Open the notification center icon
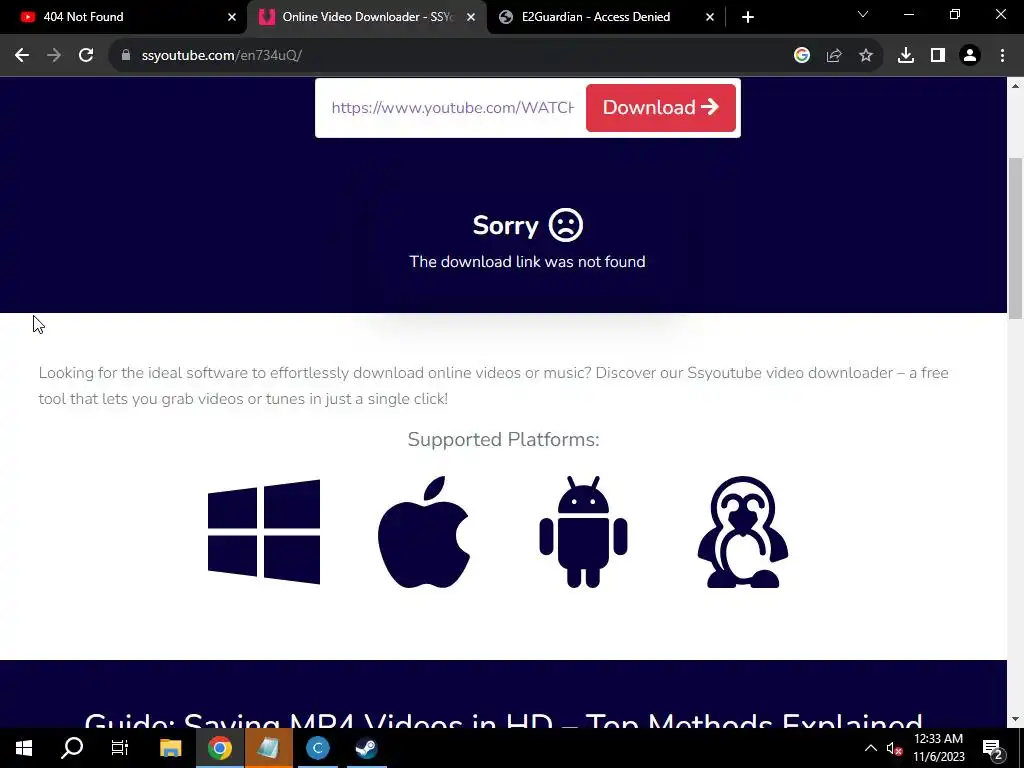Image resolution: width=1024 pixels, height=768 pixels. pyautogui.click(x=993, y=748)
